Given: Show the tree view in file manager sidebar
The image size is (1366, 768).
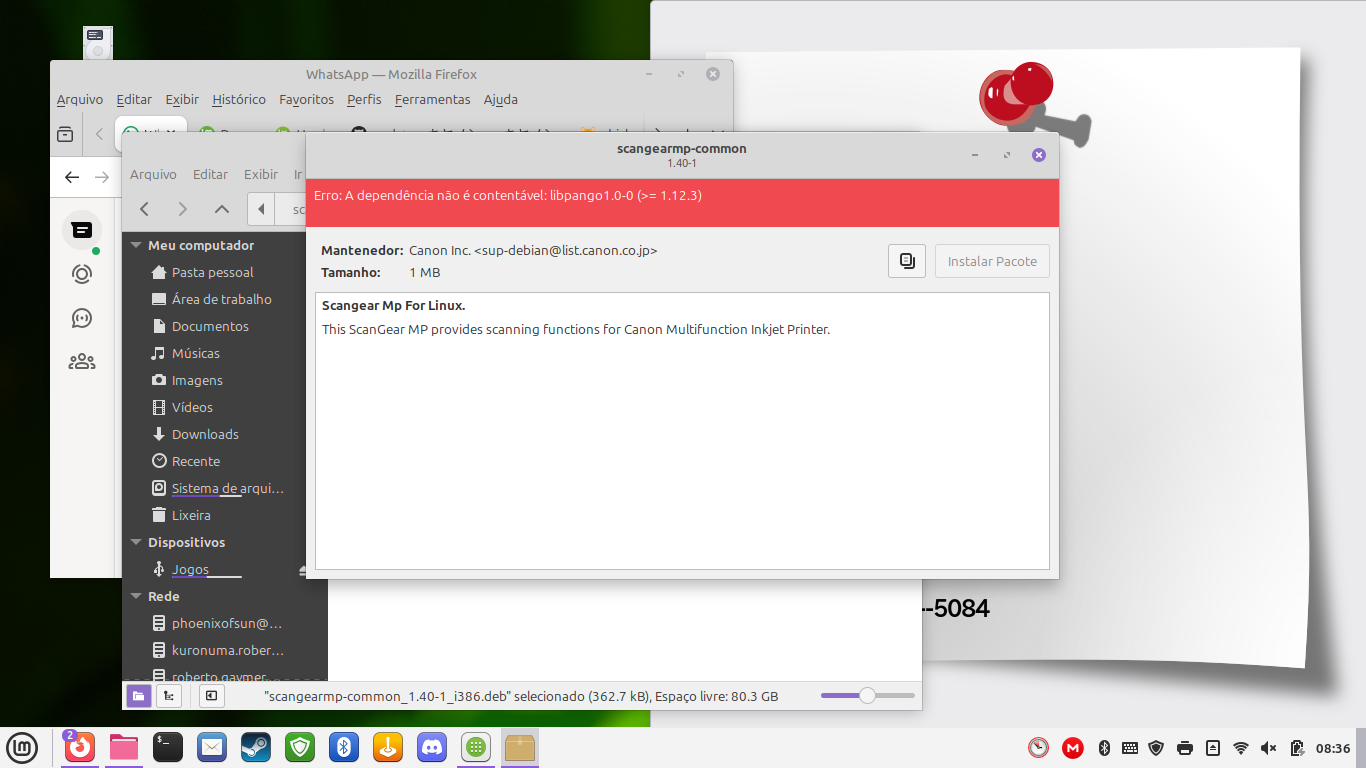Looking at the screenshot, I should (x=169, y=696).
